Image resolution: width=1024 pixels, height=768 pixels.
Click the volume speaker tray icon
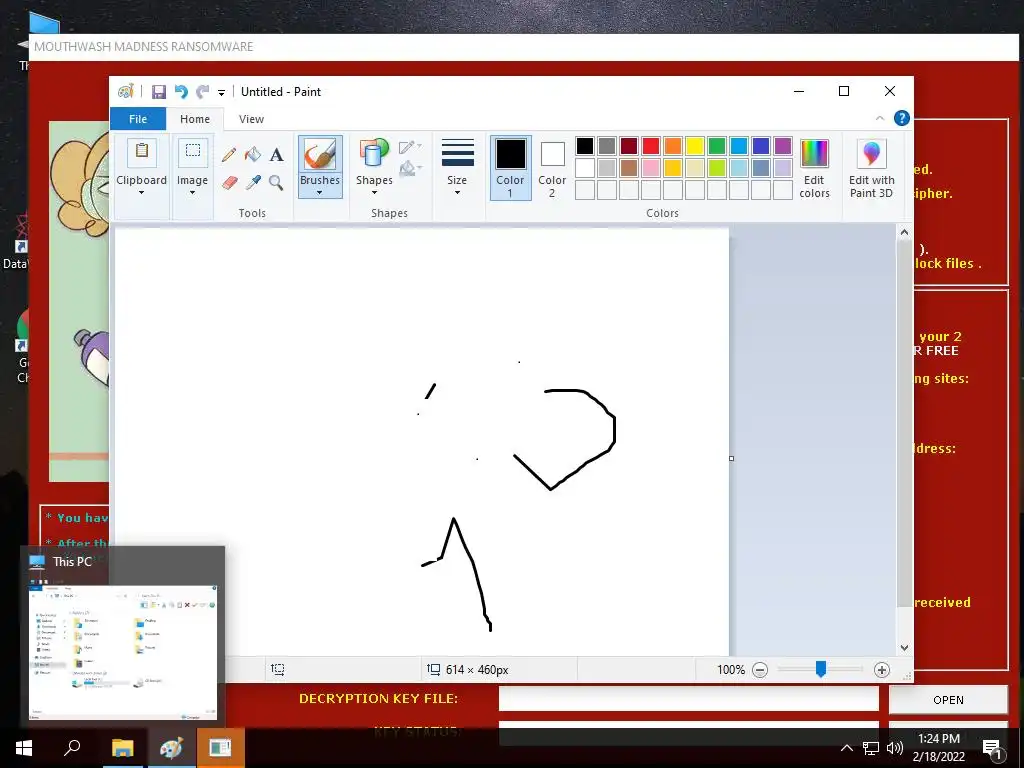click(895, 748)
